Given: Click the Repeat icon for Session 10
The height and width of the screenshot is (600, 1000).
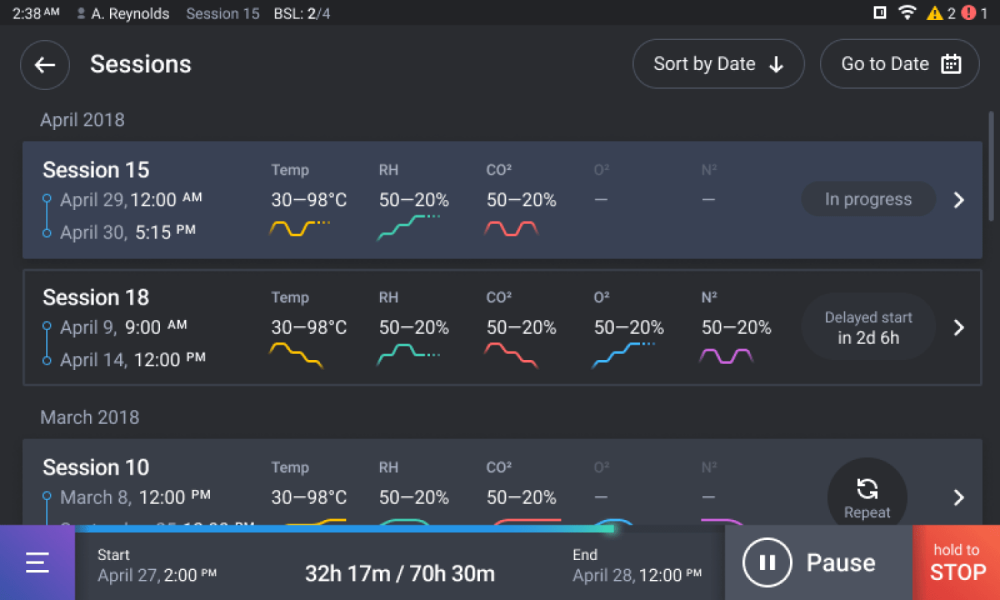Looking at the screenshot, I should tap(867, 490).
